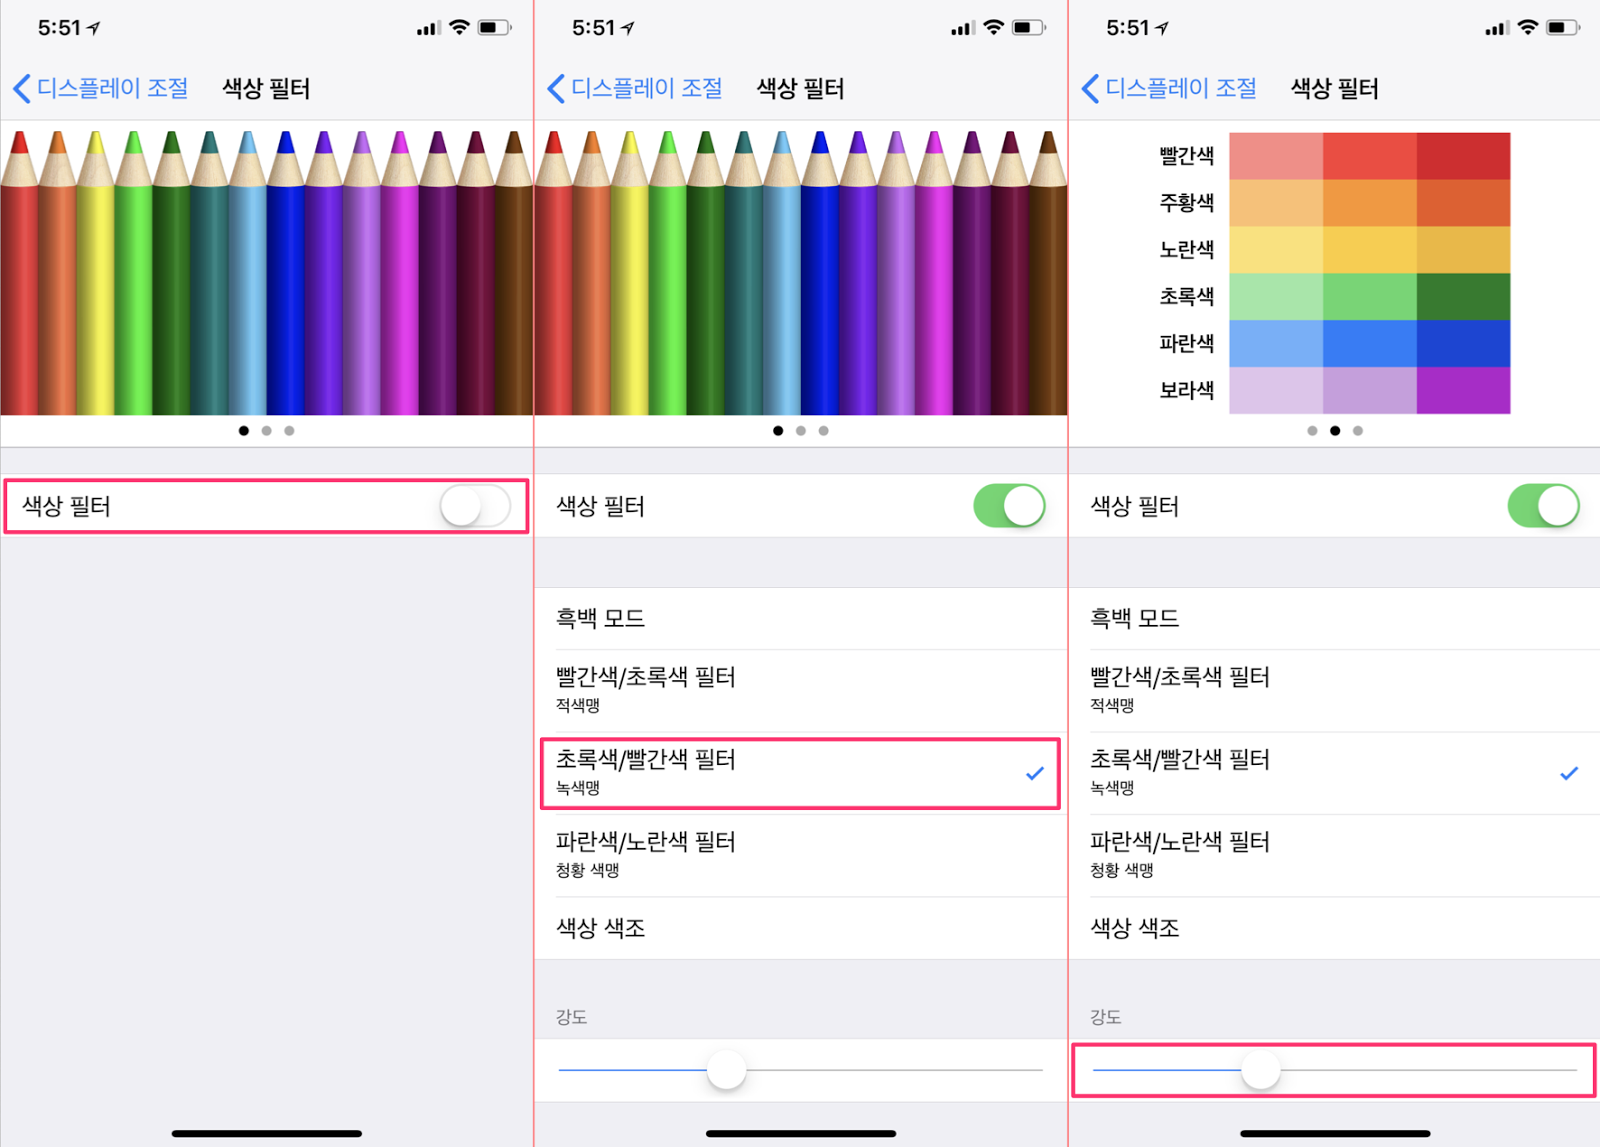This screenshot has width=1600, height=1147.
Task: Click 강도 slider knob in middle screen
Action: click(727, 1070)
